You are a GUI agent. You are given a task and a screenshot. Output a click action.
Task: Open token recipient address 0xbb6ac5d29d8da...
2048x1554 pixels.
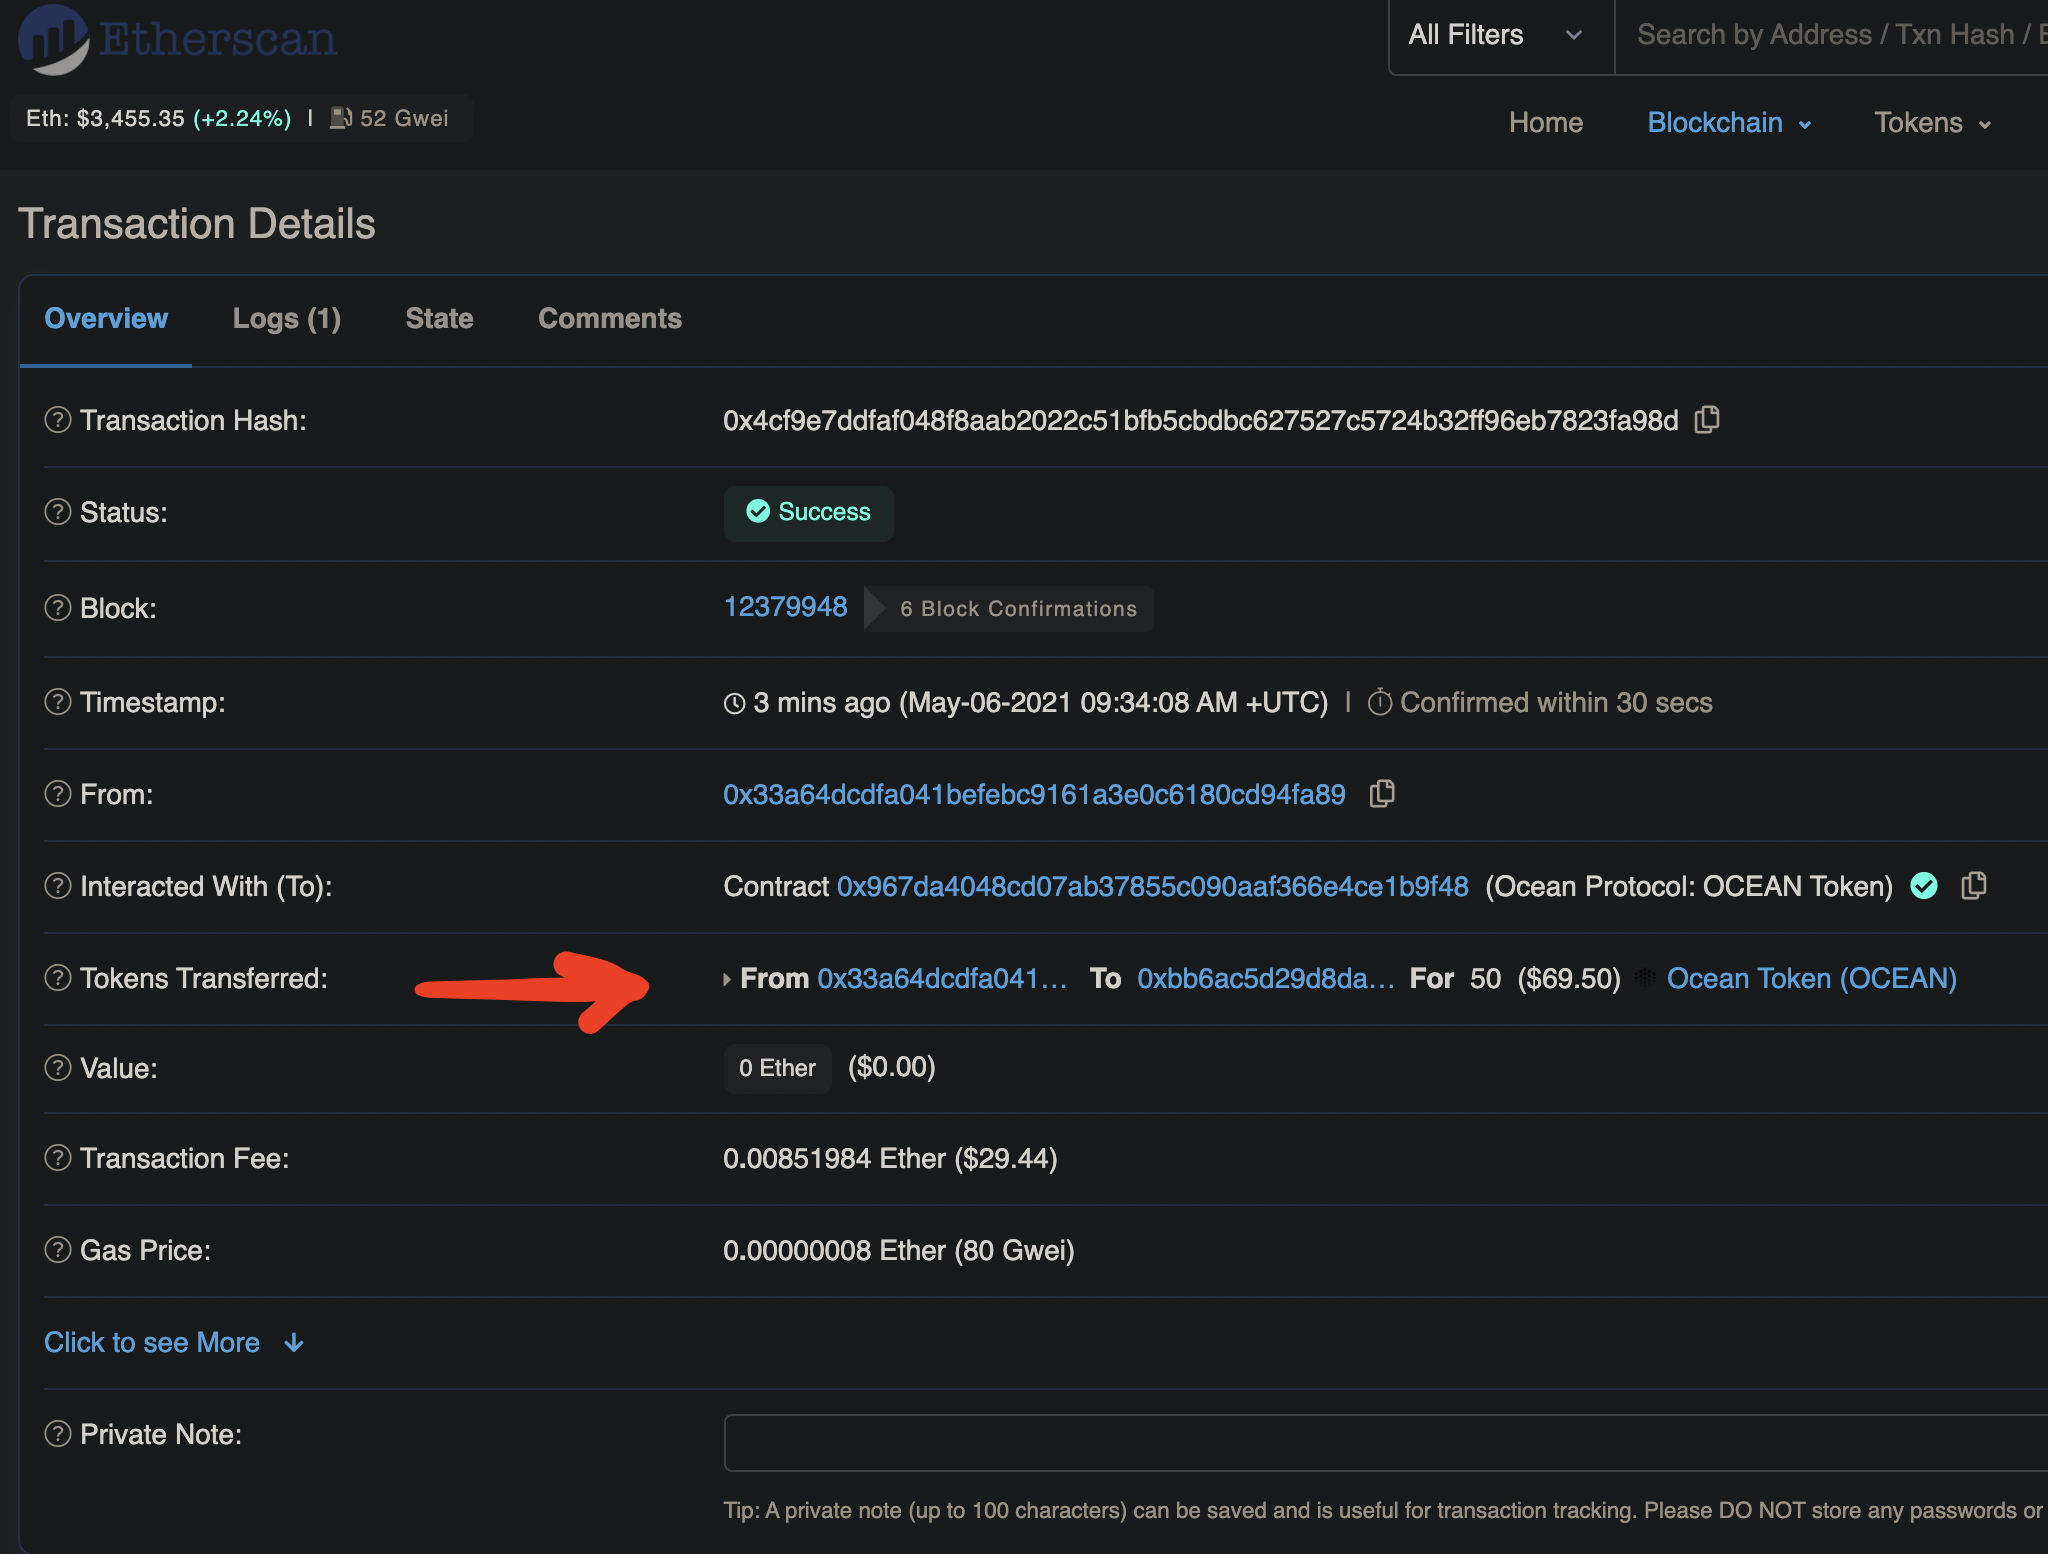click(x=1265, y=978)
